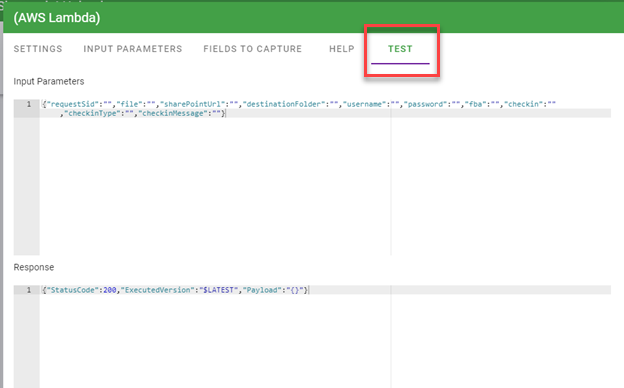
Task: Click the 200 status value in response
Action: [110, 290]
